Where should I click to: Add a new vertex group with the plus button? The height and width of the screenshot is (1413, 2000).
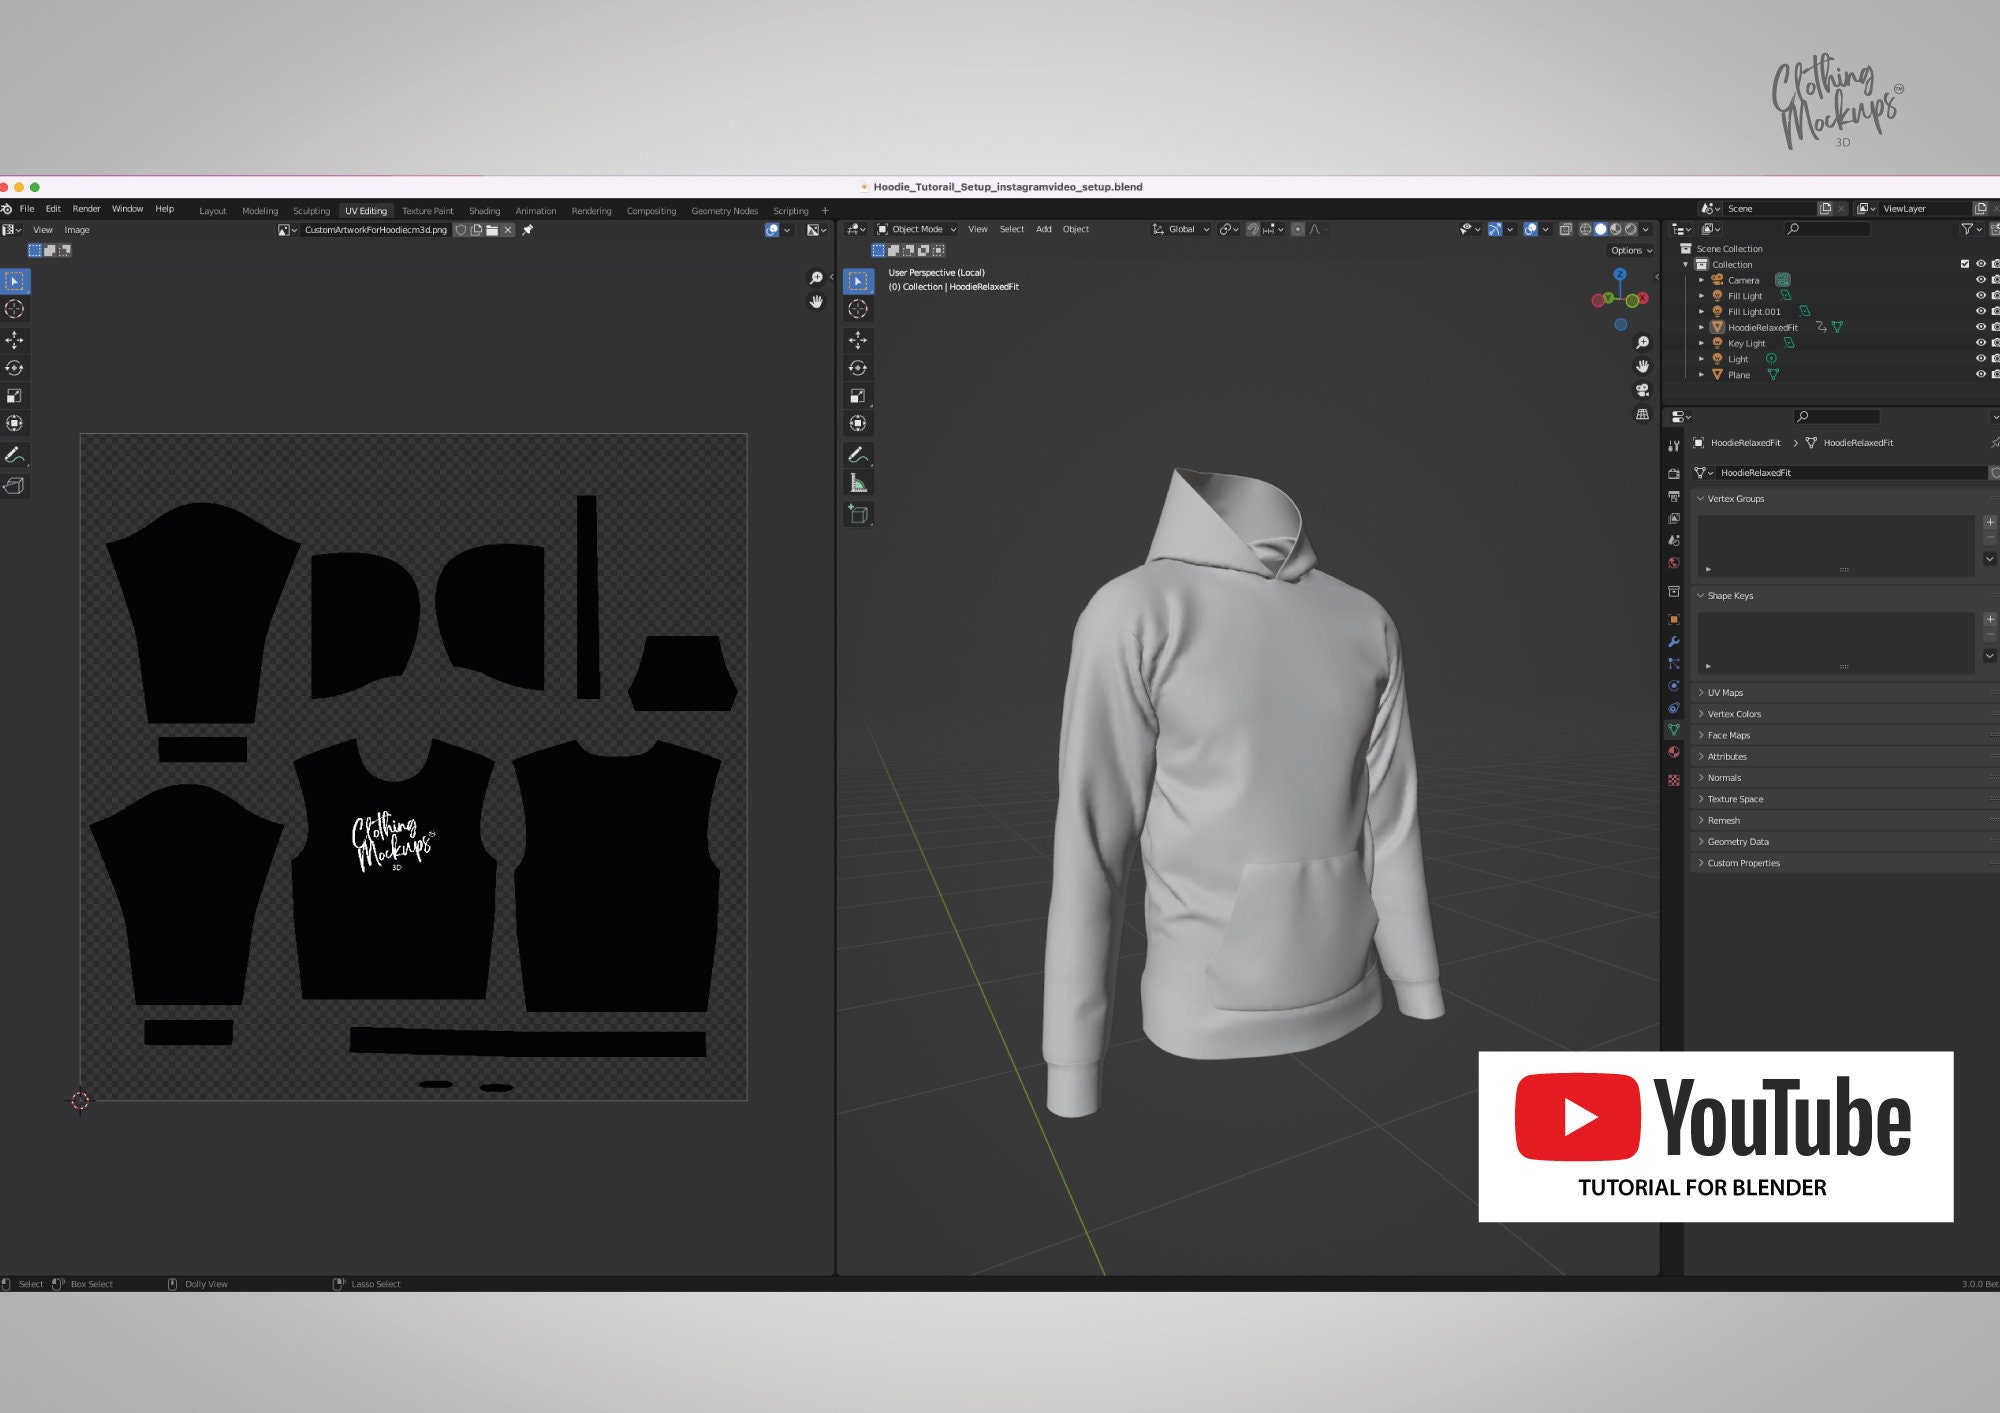coord(1989,521)
